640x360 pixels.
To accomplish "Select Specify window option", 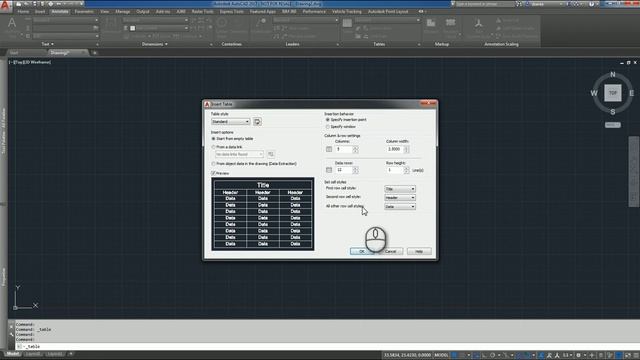I will tap(340, 127).
